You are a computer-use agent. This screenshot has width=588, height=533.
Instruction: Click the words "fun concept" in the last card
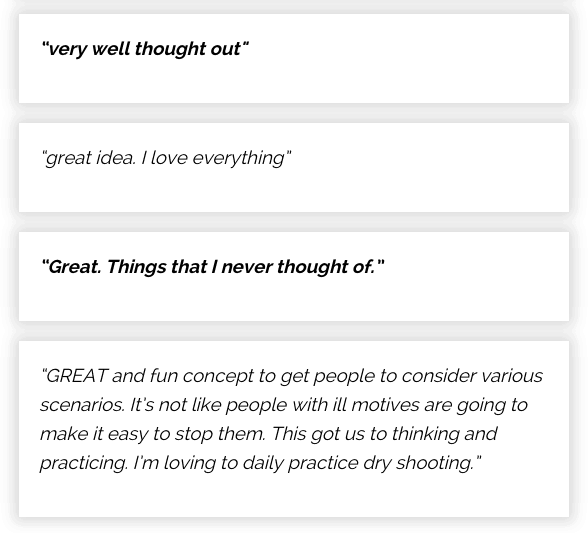point(202,376)
